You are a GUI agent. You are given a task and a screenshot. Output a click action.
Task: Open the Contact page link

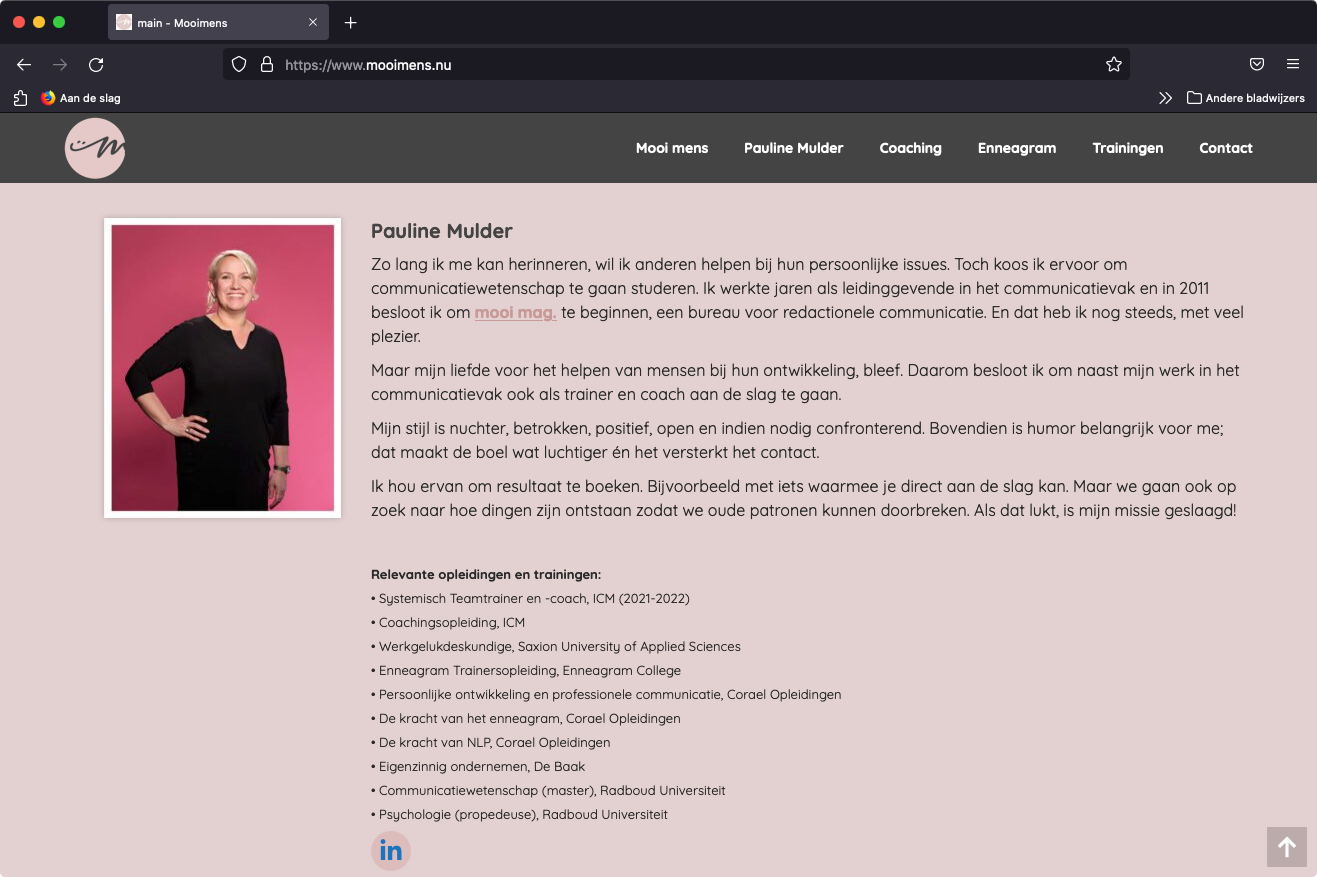click(1226, 148)
